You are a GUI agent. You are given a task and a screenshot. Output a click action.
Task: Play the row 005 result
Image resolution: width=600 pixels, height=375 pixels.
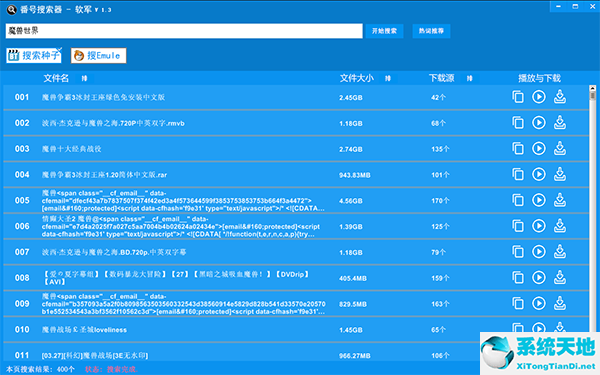click(x=539, y=200)
